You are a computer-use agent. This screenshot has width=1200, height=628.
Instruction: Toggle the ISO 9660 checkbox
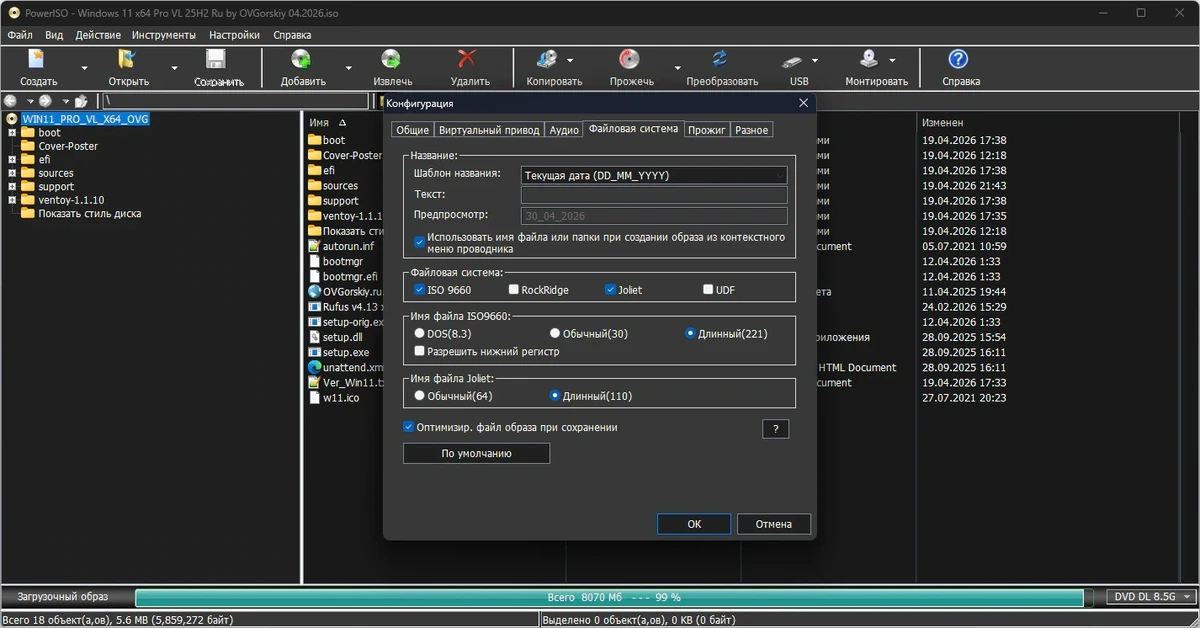coord(419,290)
